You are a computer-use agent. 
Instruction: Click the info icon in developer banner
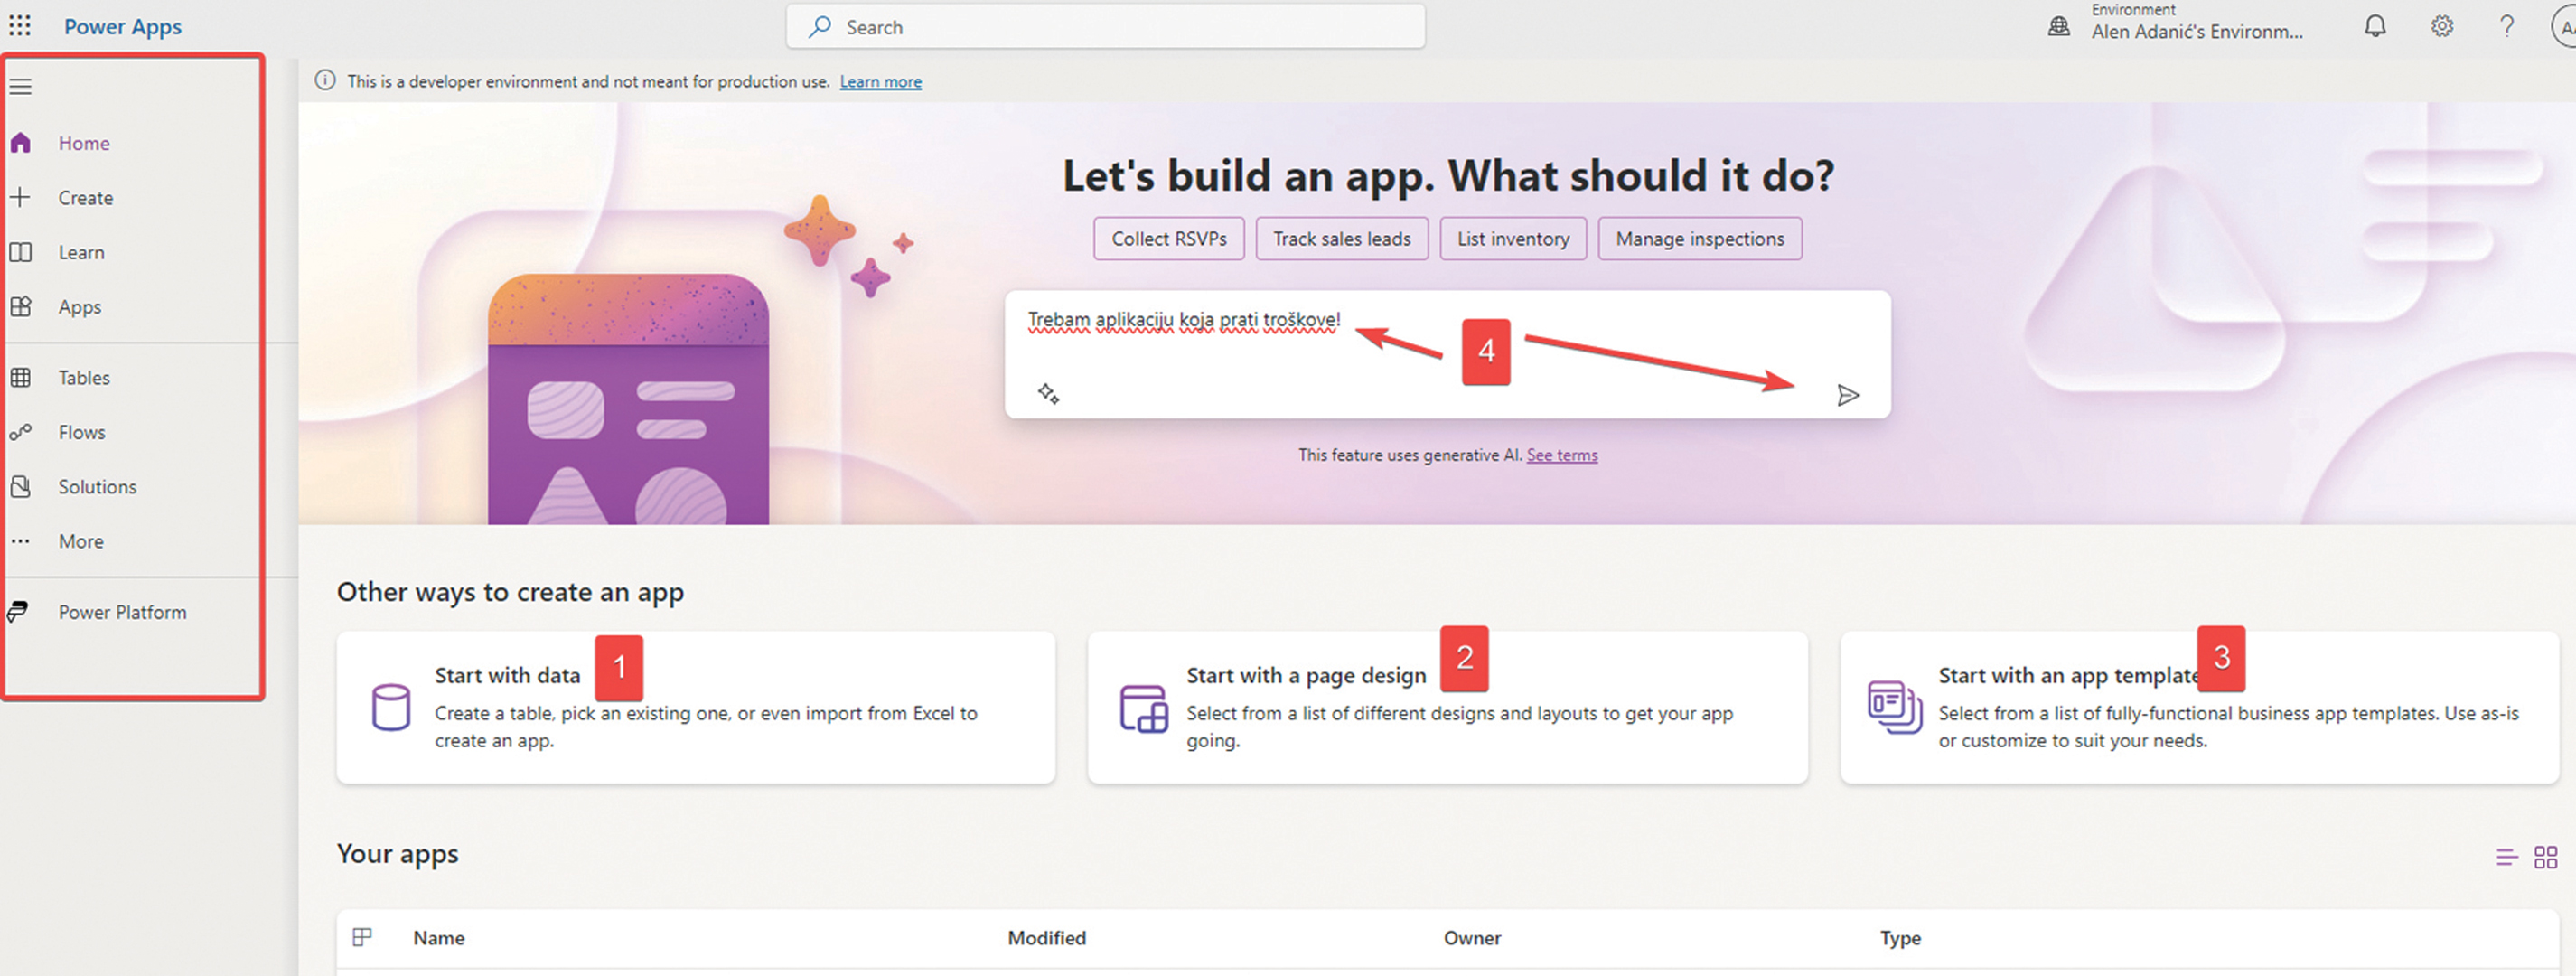click(325, 81)
